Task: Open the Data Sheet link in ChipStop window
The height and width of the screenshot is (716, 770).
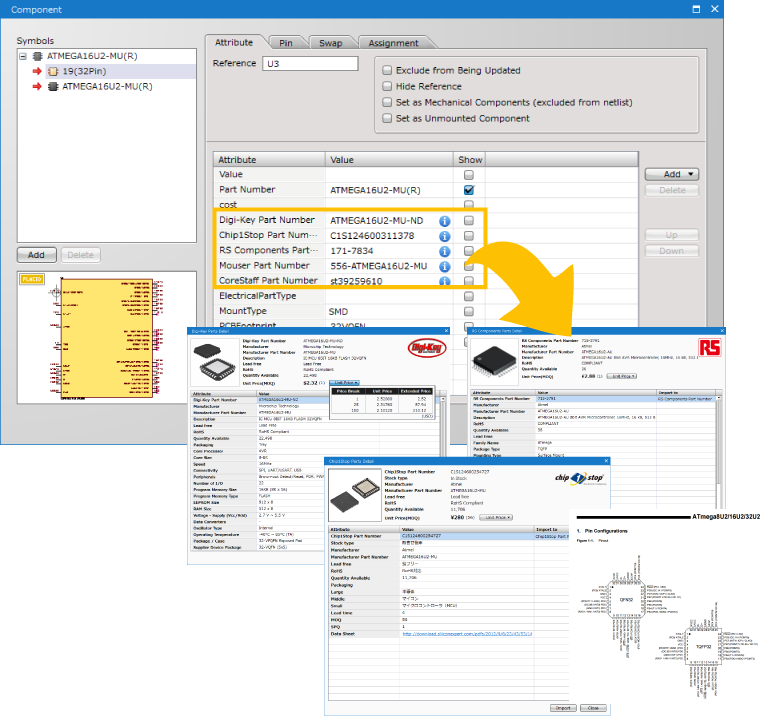Action: (468, 634)
